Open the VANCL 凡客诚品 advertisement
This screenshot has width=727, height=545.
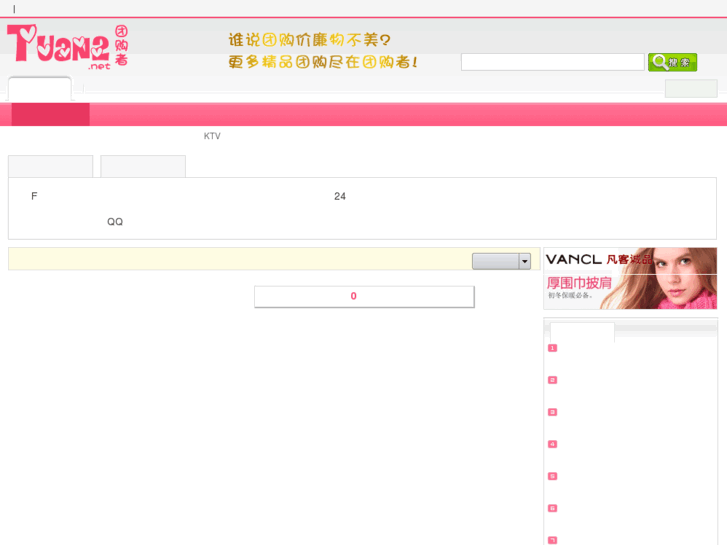pyautogui.click(x=630, y=278)
